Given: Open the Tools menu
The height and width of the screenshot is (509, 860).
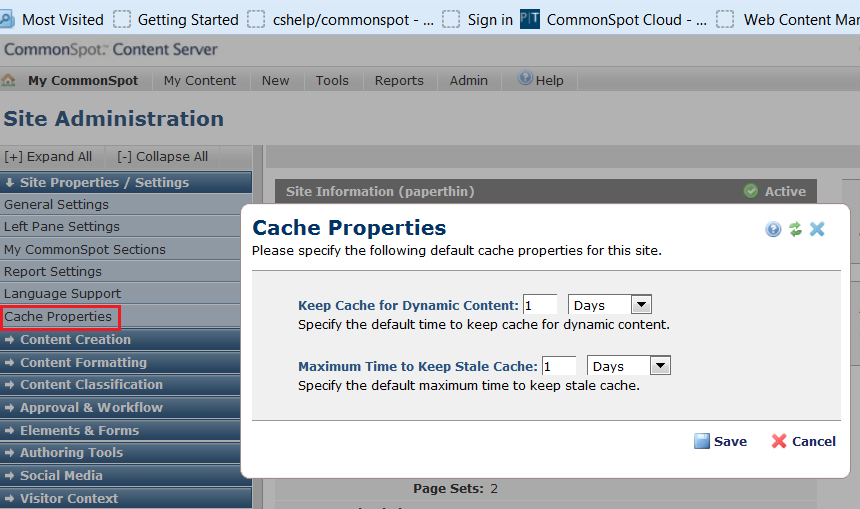Looking at the screenshot, I should [332, 81].
